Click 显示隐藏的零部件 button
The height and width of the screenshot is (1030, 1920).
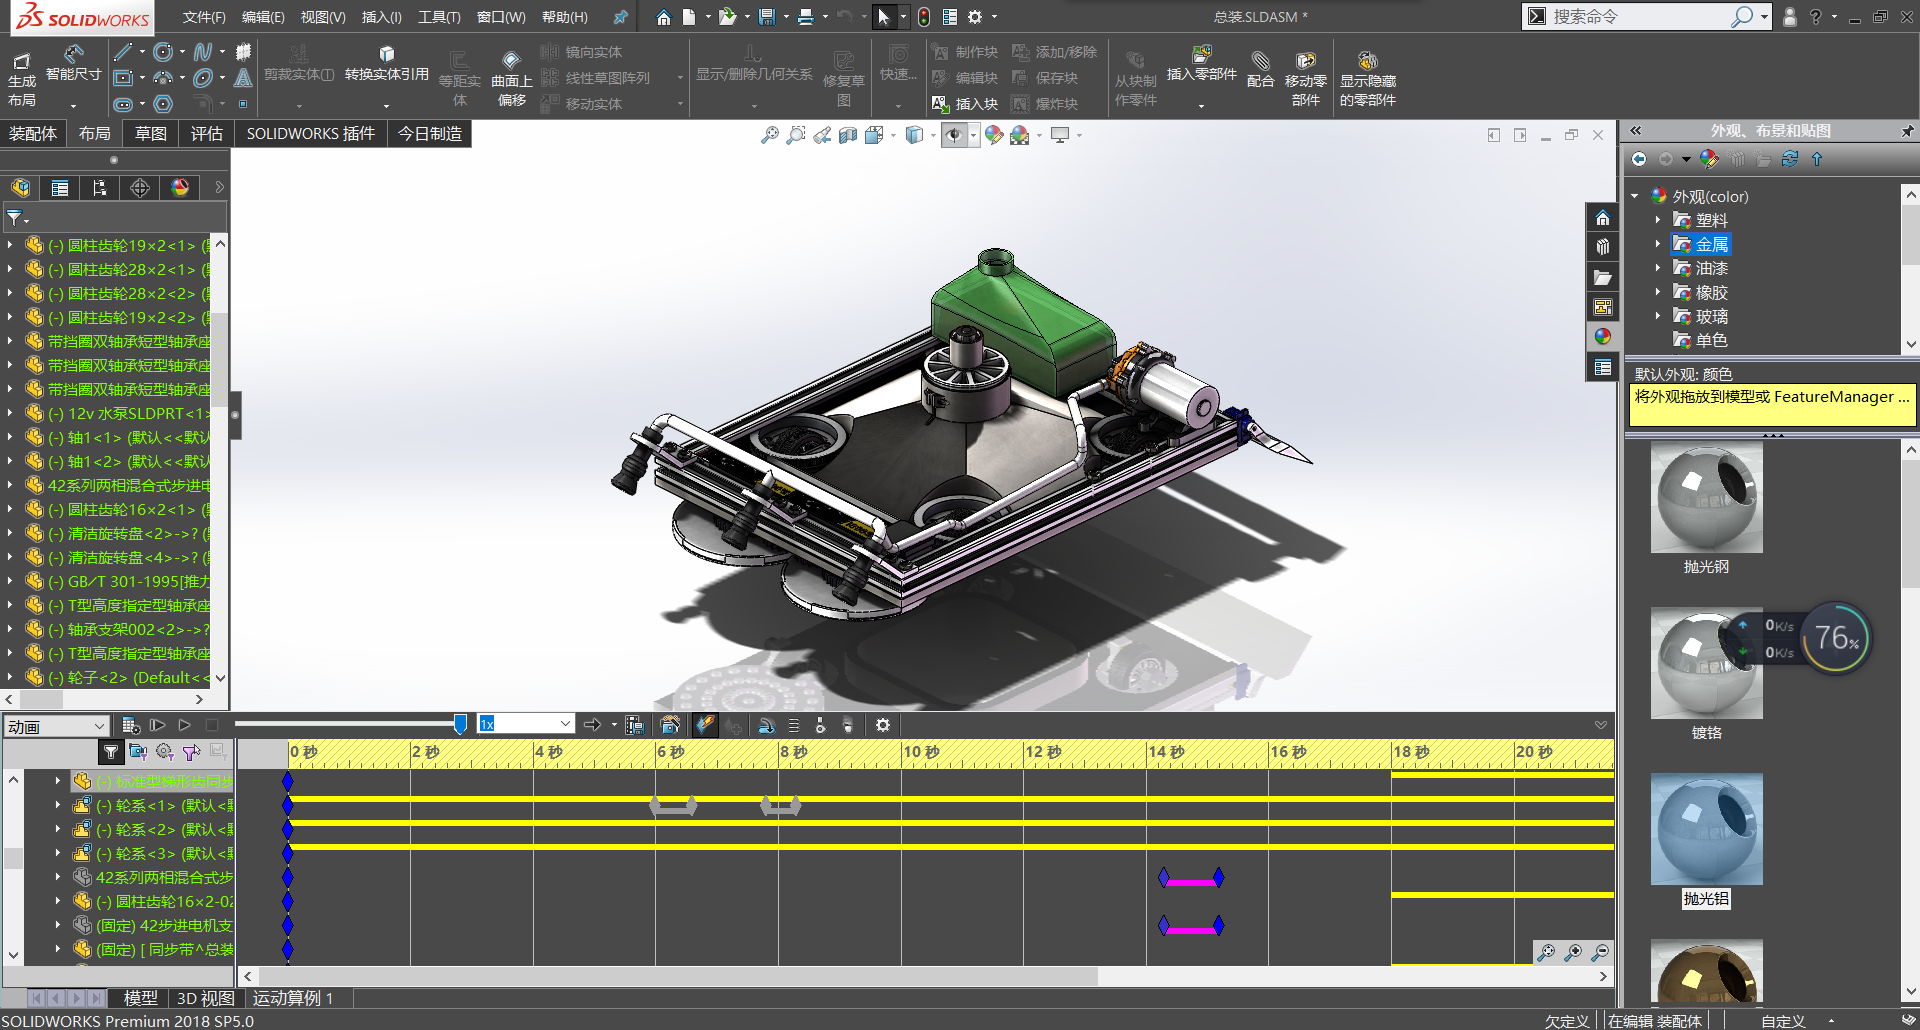(x=1368, y=78)
